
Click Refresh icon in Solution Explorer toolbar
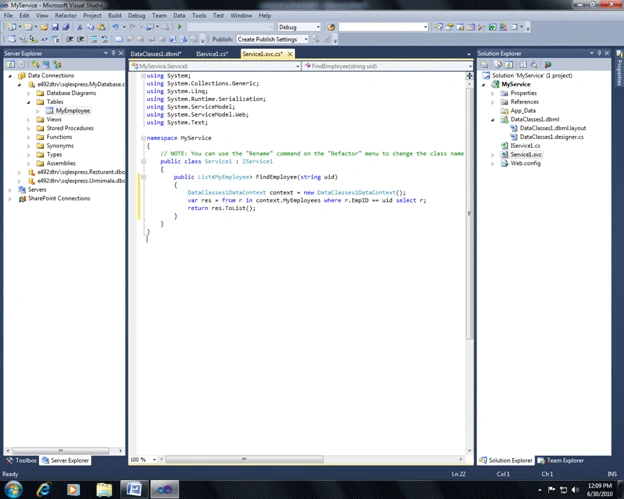(509, 64)
